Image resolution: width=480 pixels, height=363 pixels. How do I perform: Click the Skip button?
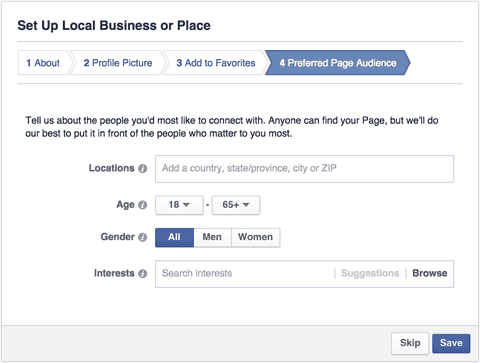[410, 343]
